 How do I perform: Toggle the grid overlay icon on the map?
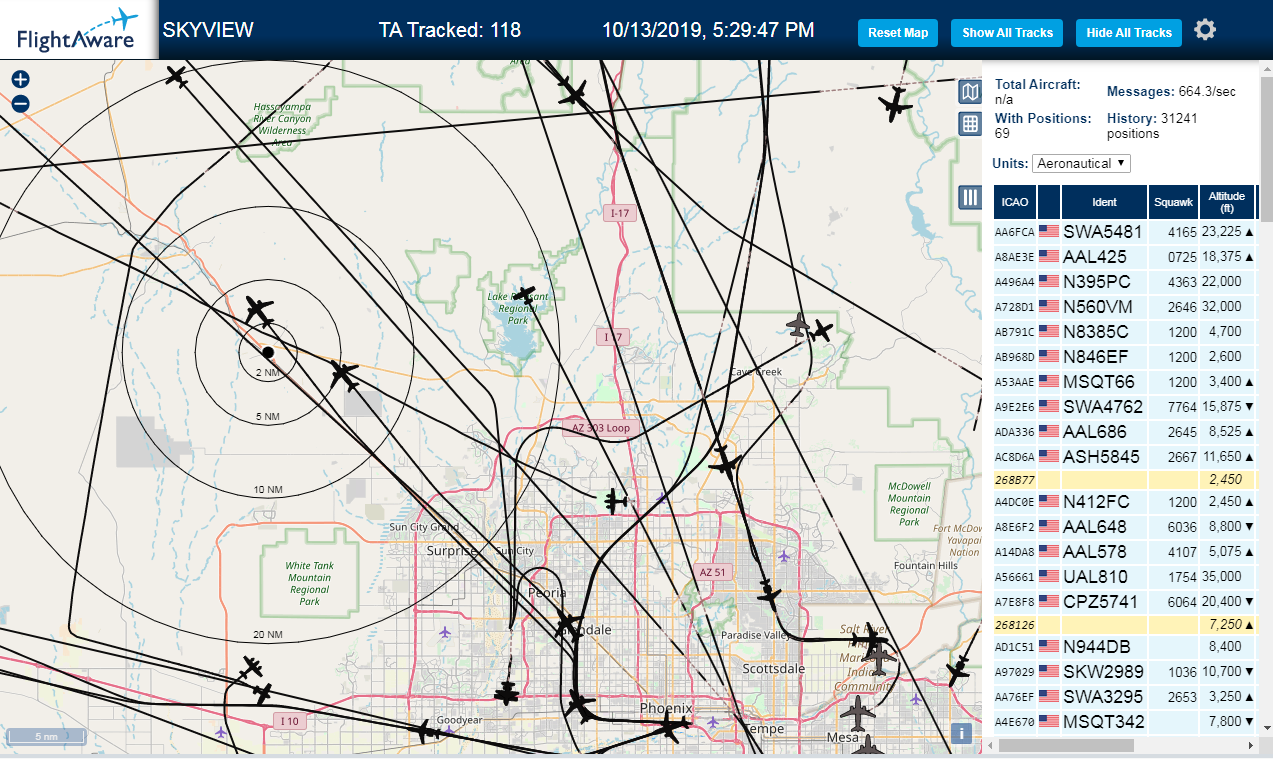click(970, 124)
